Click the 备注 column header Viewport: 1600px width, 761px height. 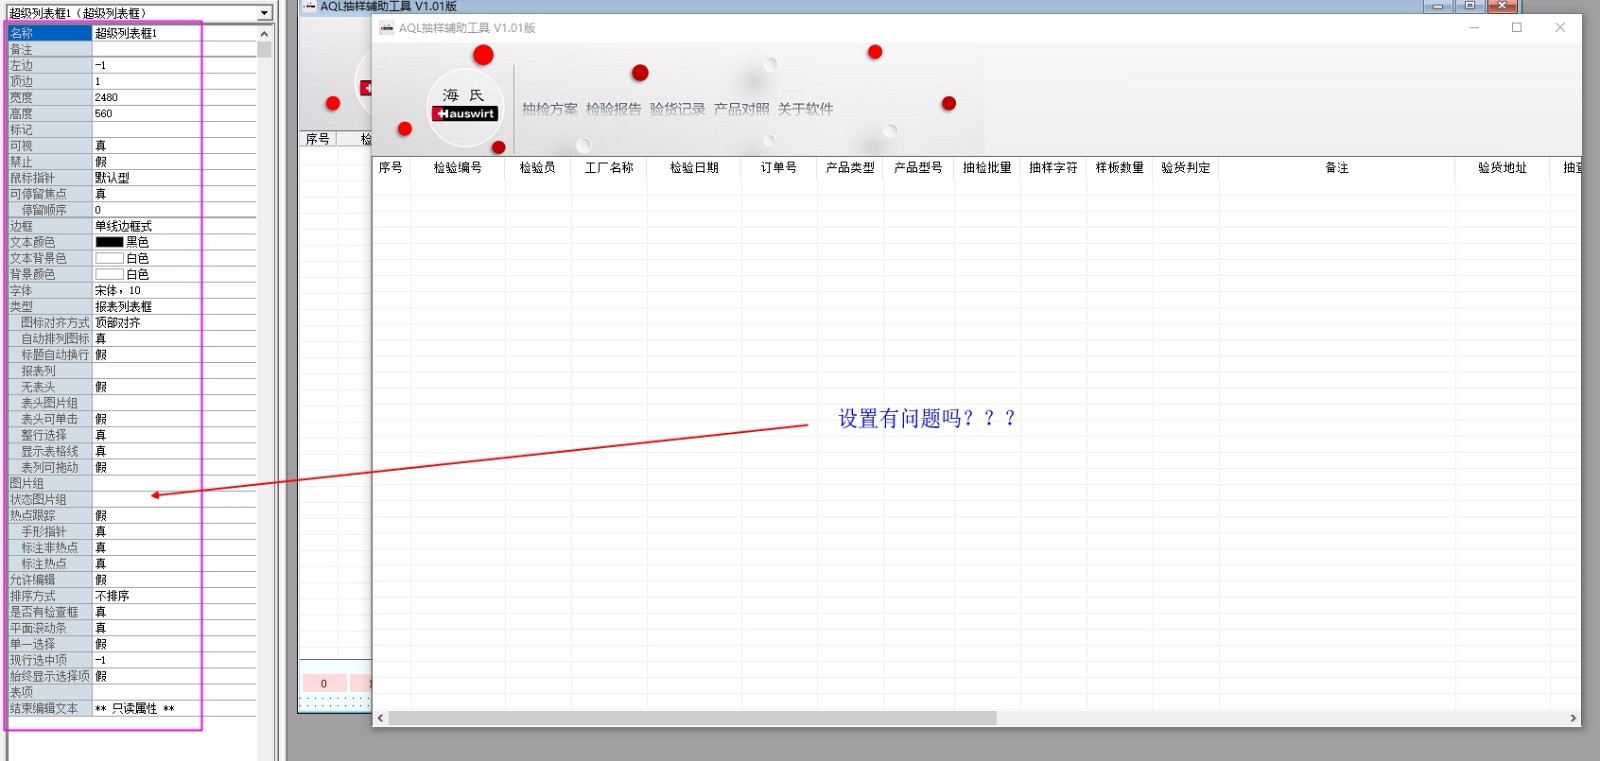1336,168
